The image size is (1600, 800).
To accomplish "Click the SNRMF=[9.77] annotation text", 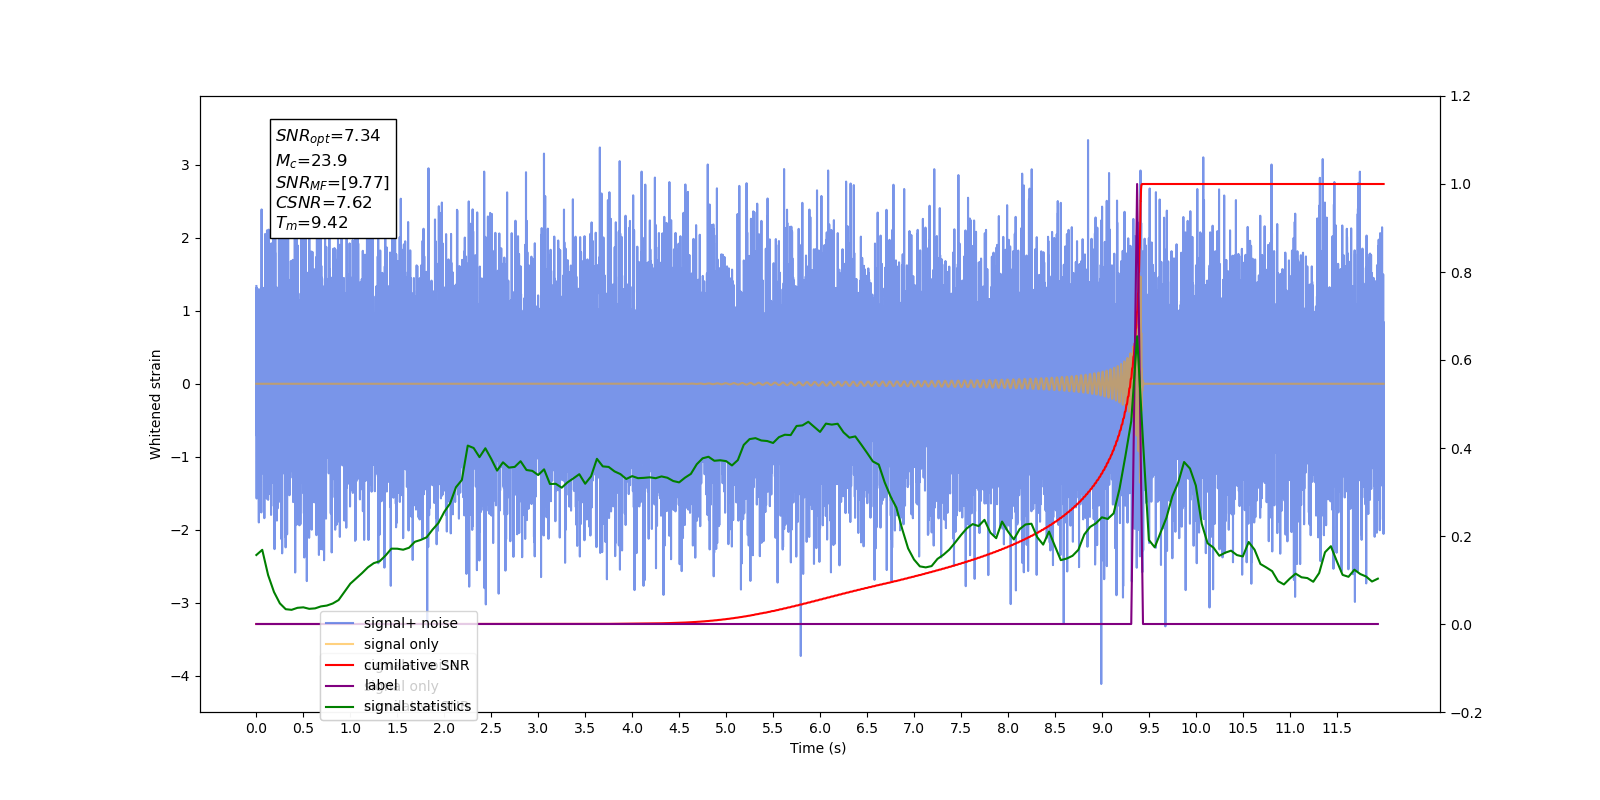I will 333,182.
